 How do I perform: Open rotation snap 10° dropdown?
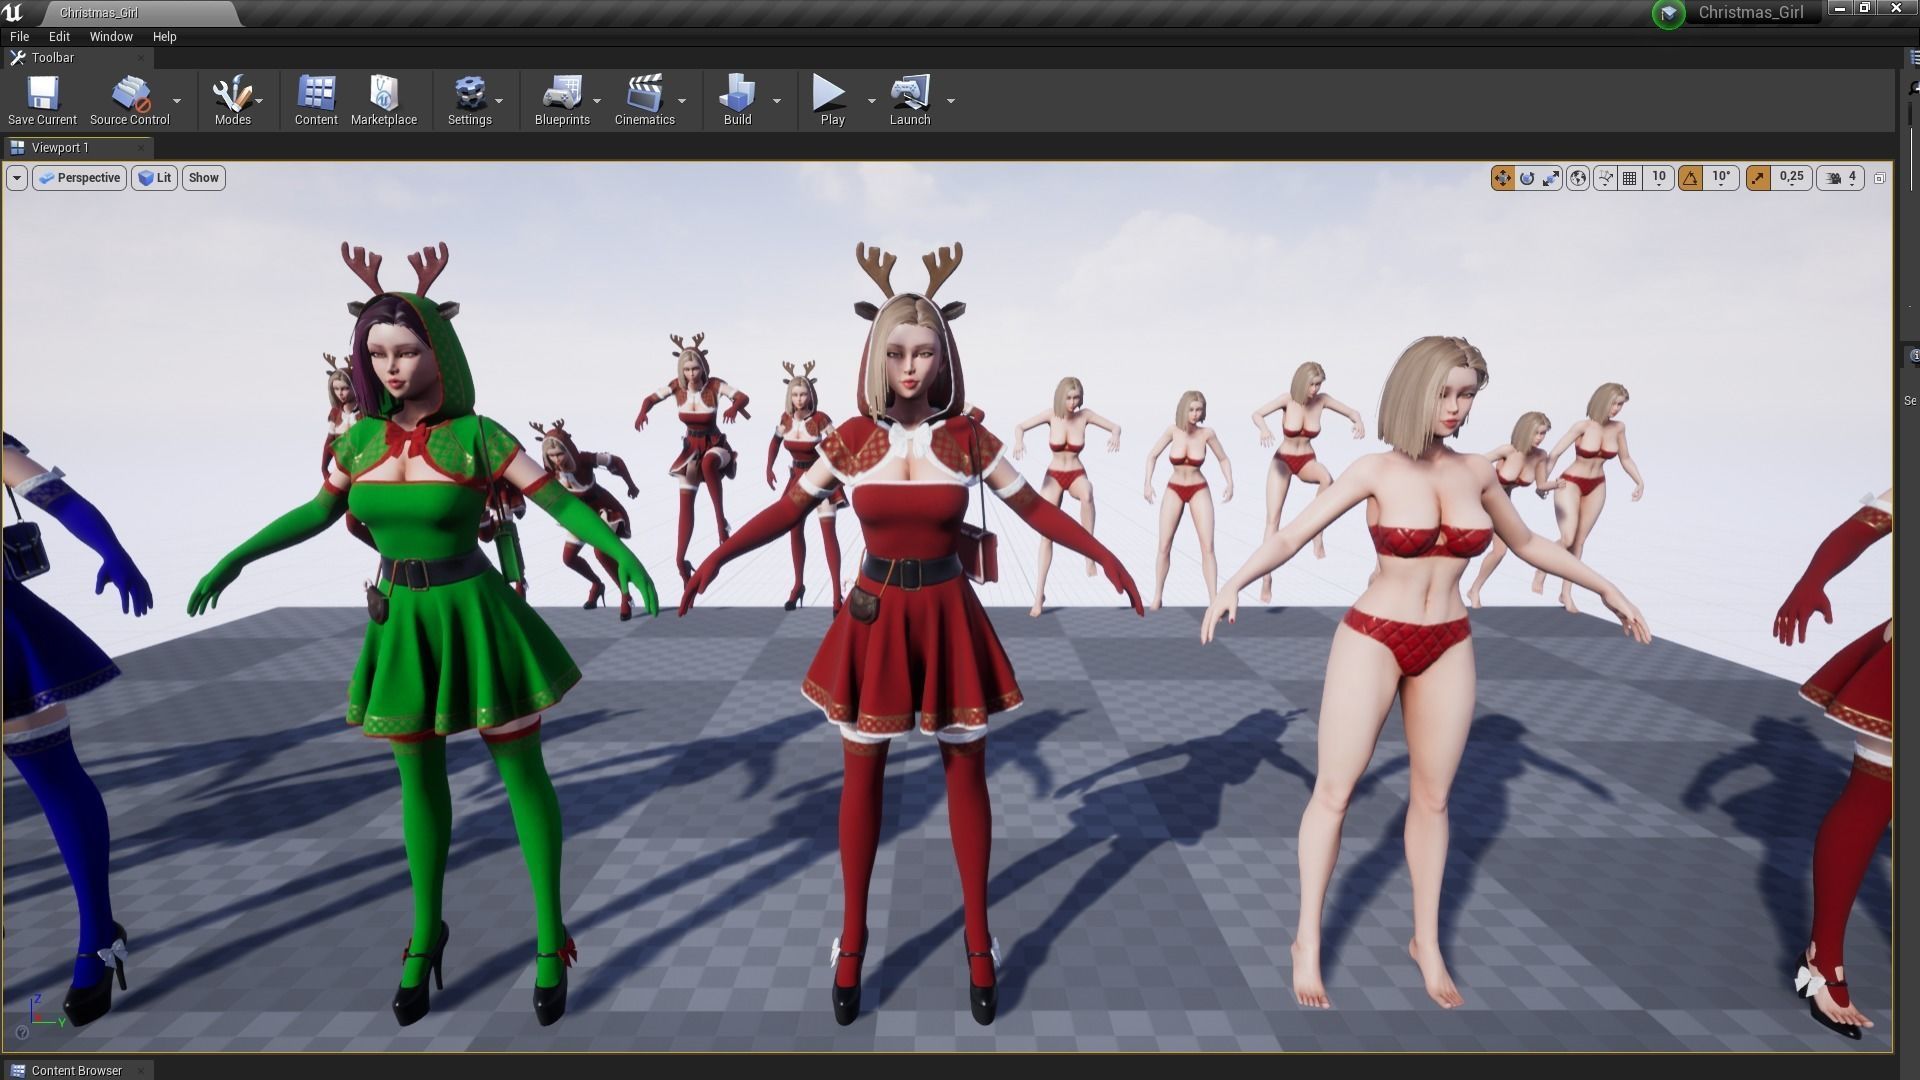[1721, 178]
